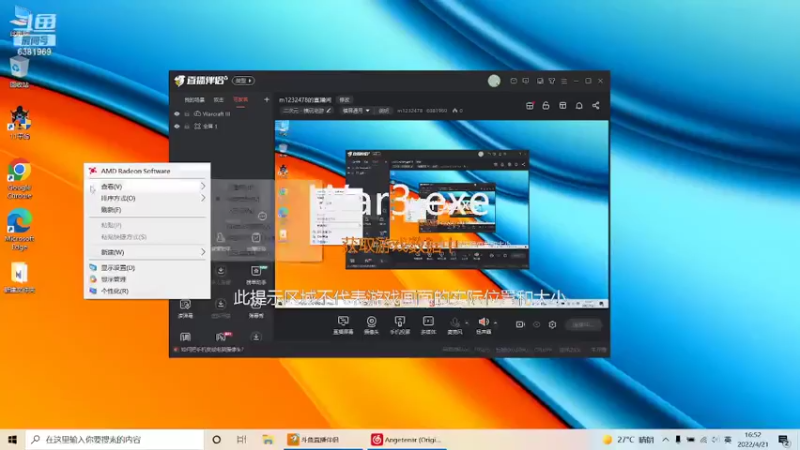The height and width of the screenshot is (450, 800).
Task: Select 刷新(F) from the desktop context menu
Action: click(147, 210)
